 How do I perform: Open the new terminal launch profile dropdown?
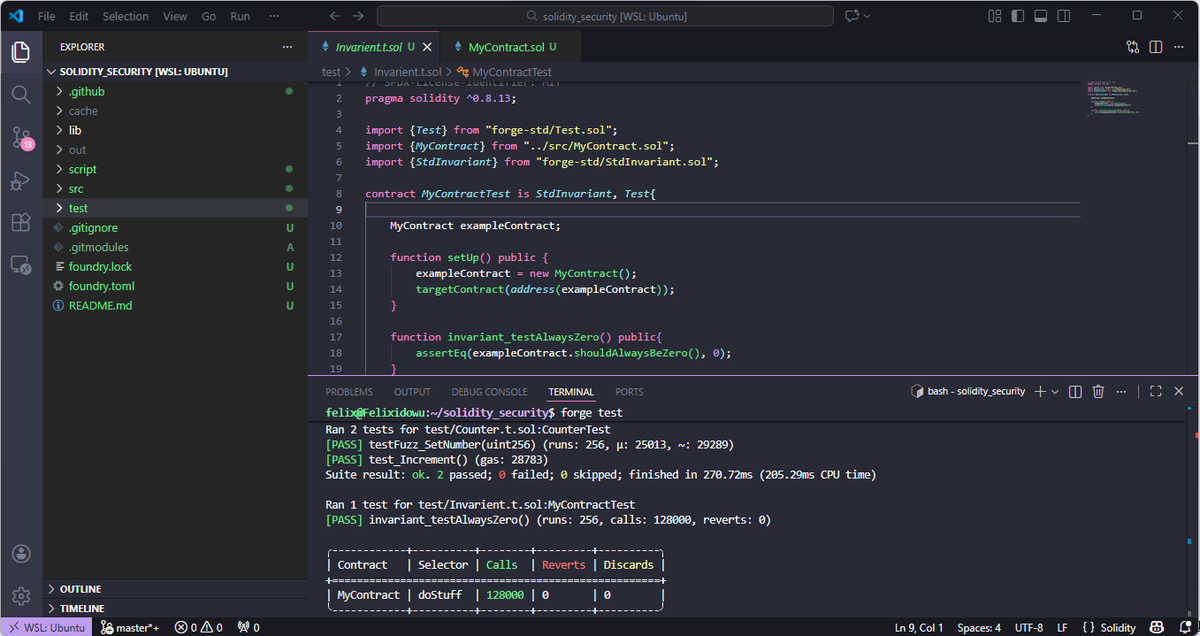pyautogui.click(x=1055, y=391)
